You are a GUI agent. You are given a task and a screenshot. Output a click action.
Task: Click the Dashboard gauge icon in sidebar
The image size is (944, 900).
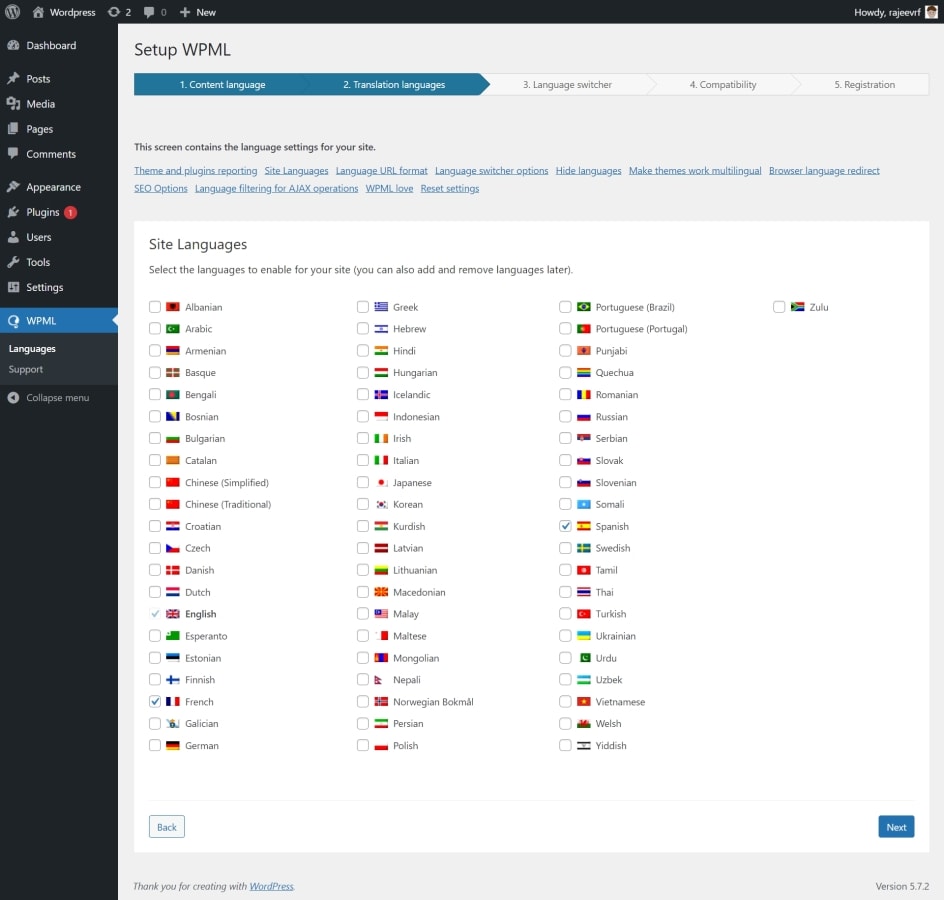[x=13, y=45]
